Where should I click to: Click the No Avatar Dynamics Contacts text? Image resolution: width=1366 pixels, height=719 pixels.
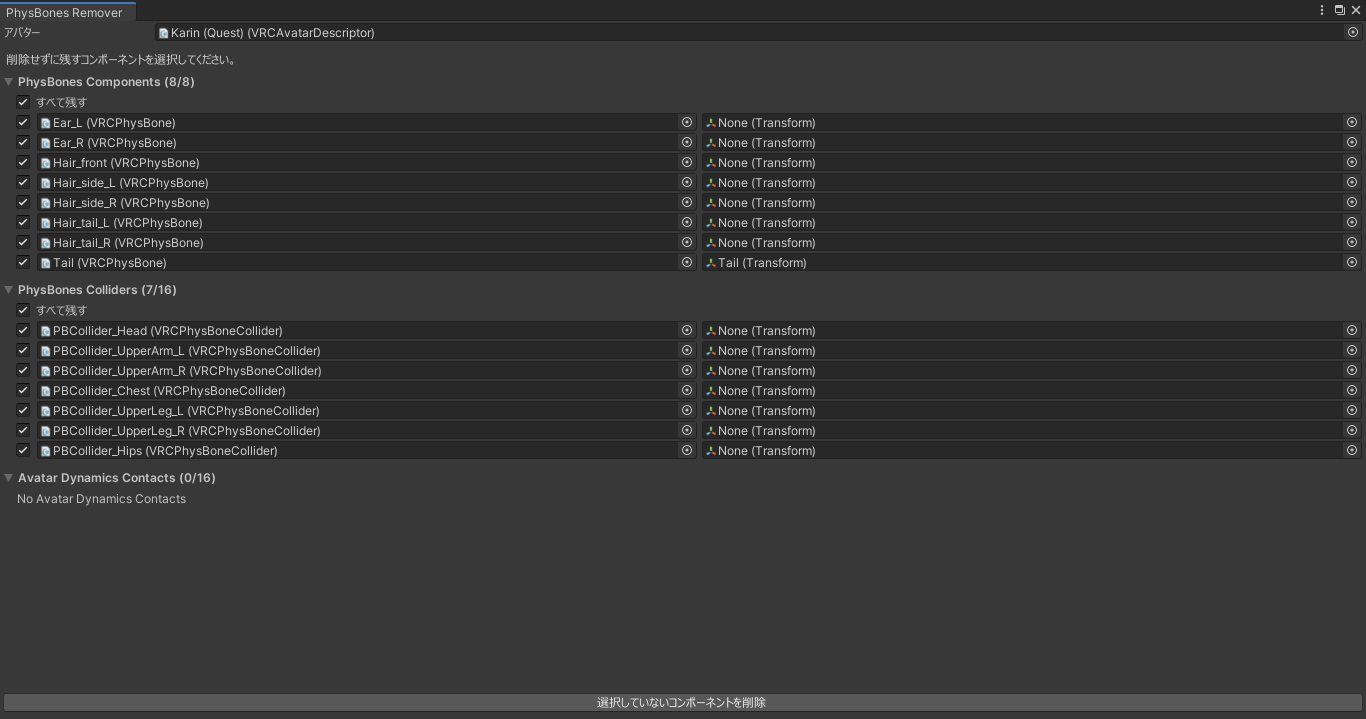pyautogui.click(x=101, y=498)
